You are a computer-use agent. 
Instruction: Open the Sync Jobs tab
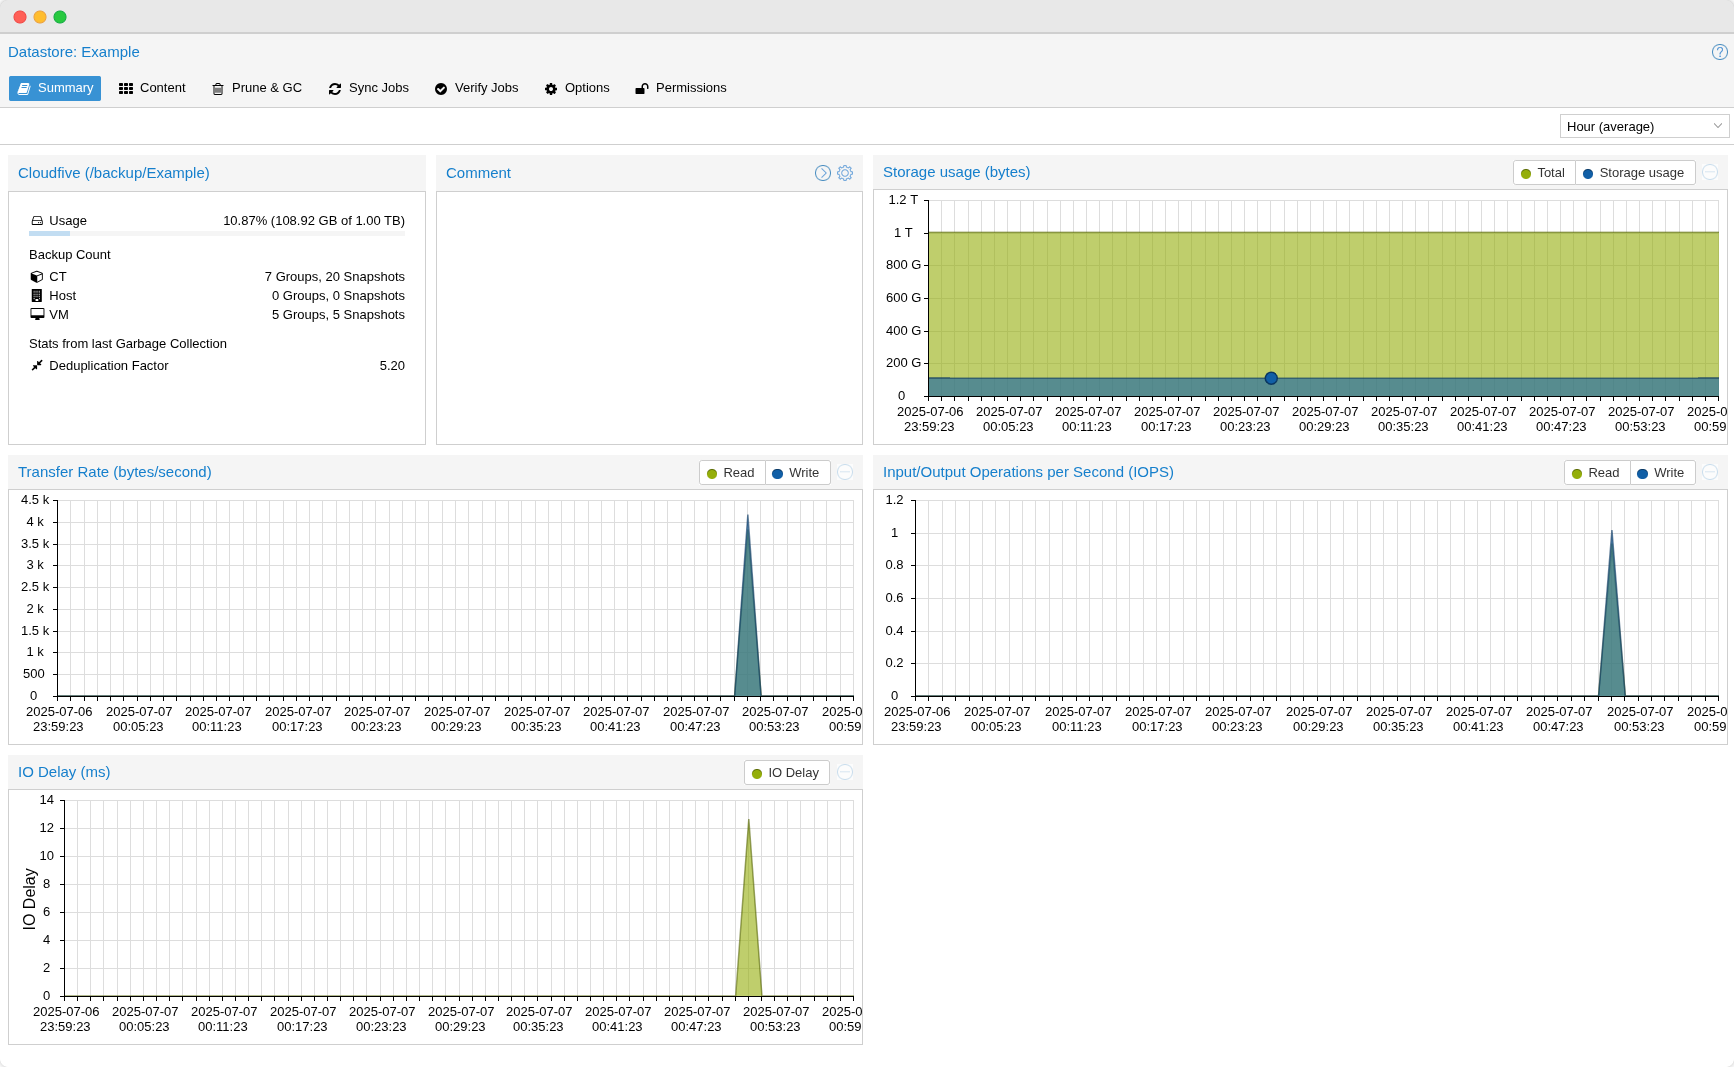point(369,88)
